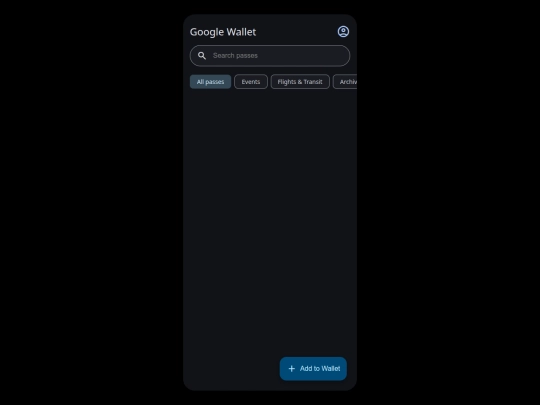Open the Archive filter chip
The height and width of the screenshot is (405, 540).
coord(345,82)
